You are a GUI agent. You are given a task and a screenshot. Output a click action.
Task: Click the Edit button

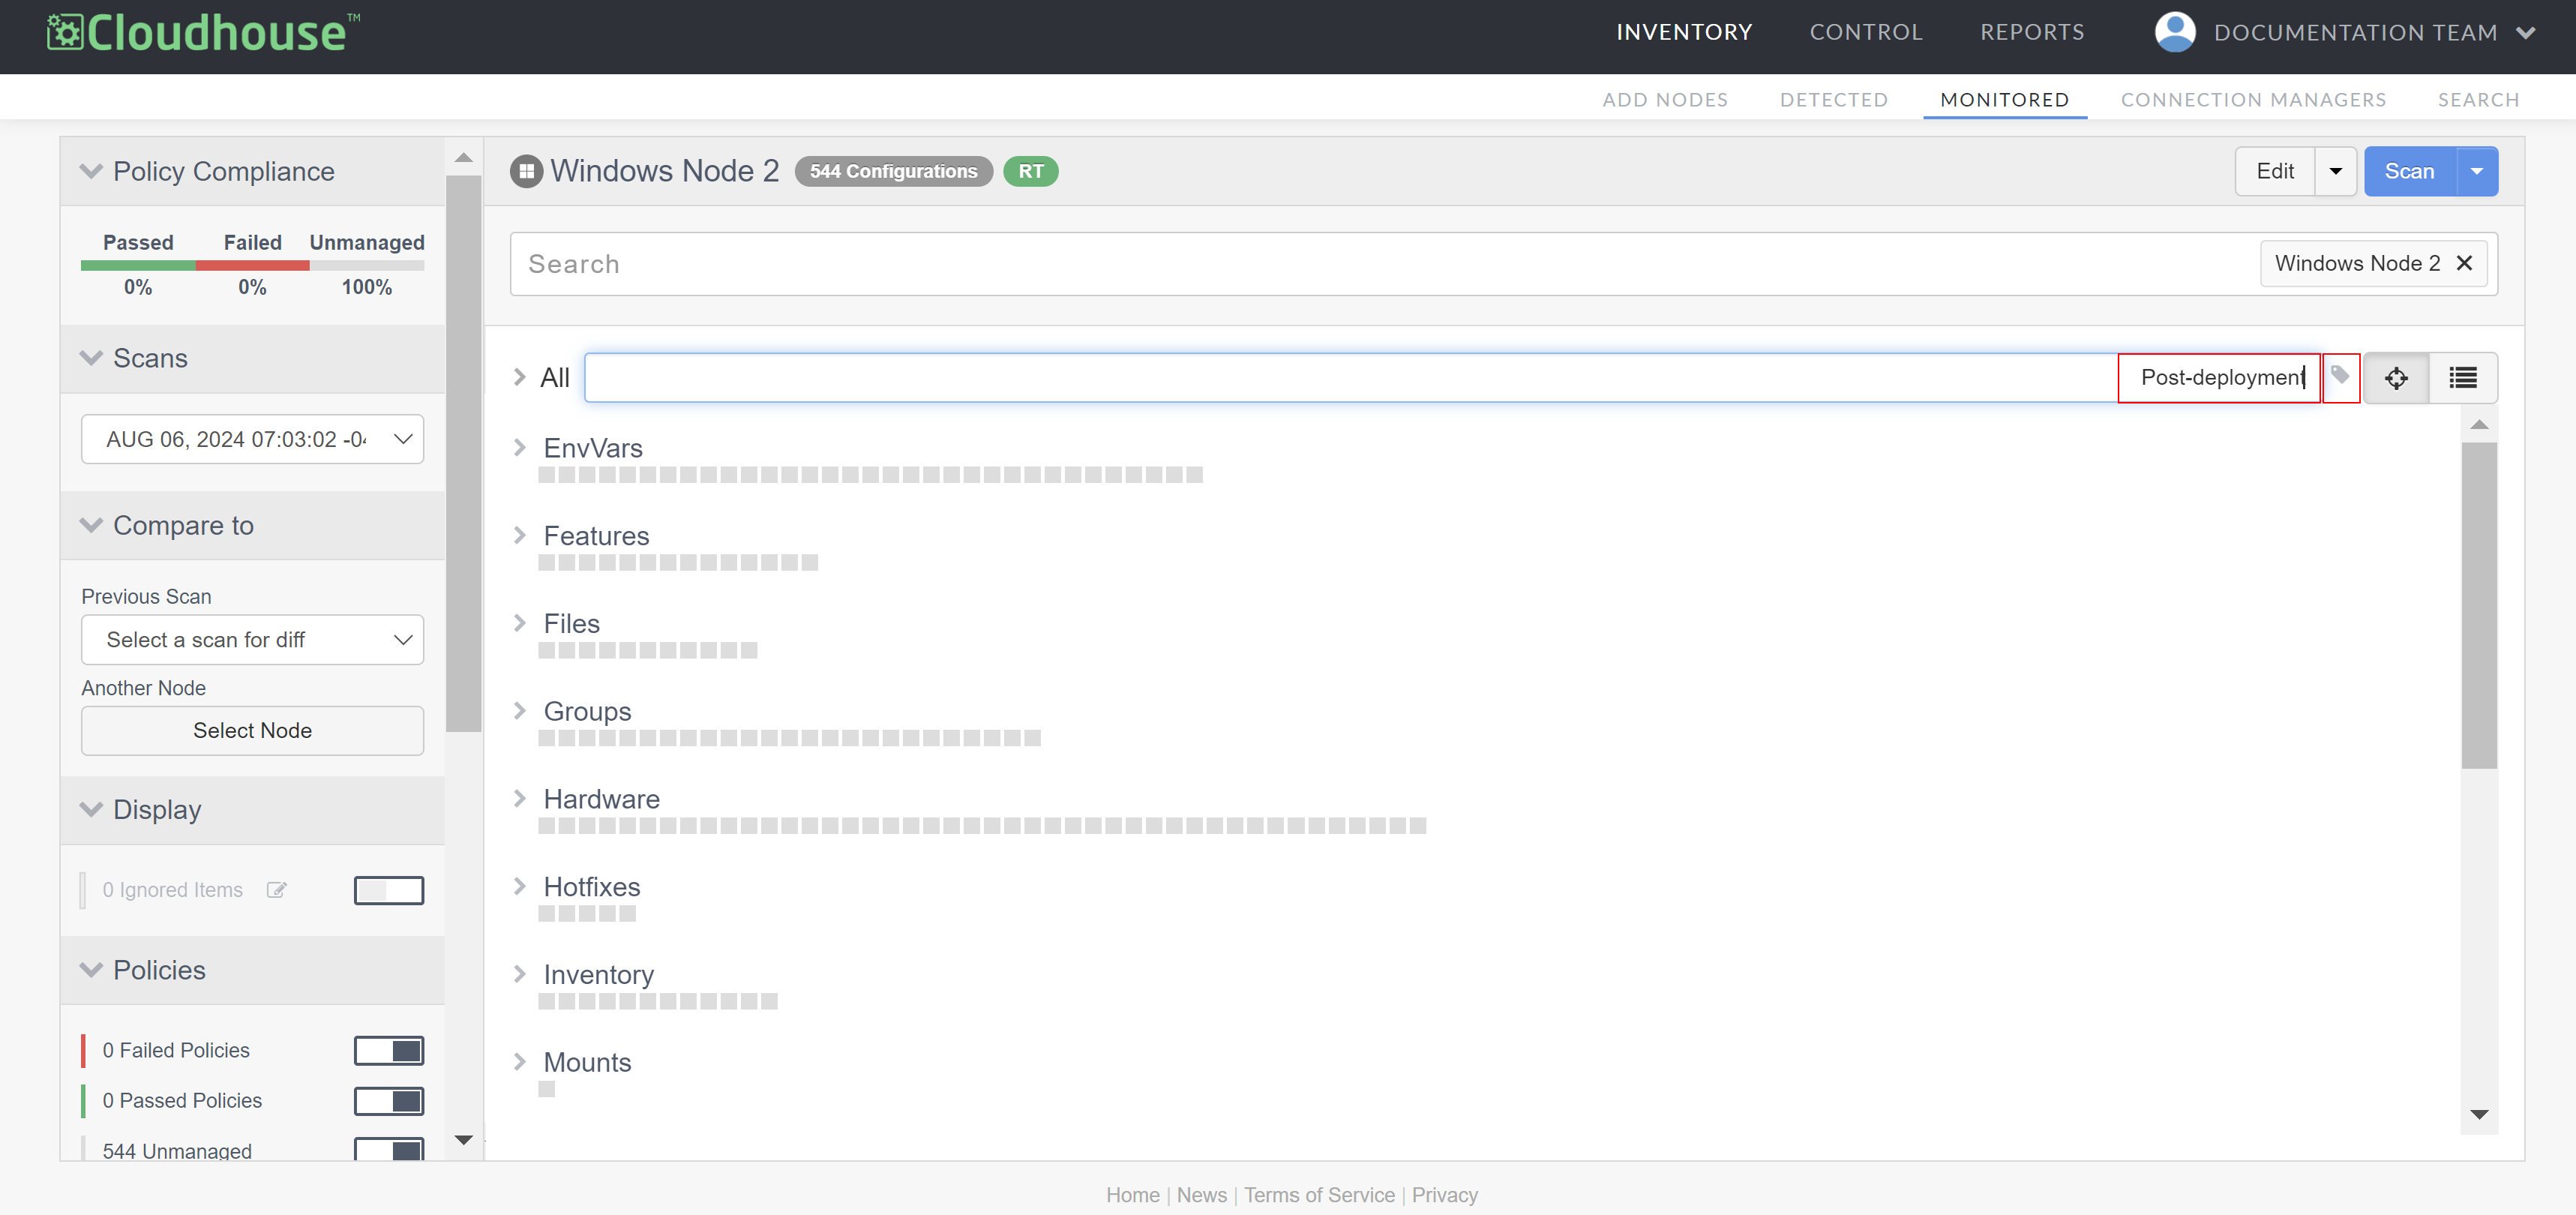pos(2275,171)
